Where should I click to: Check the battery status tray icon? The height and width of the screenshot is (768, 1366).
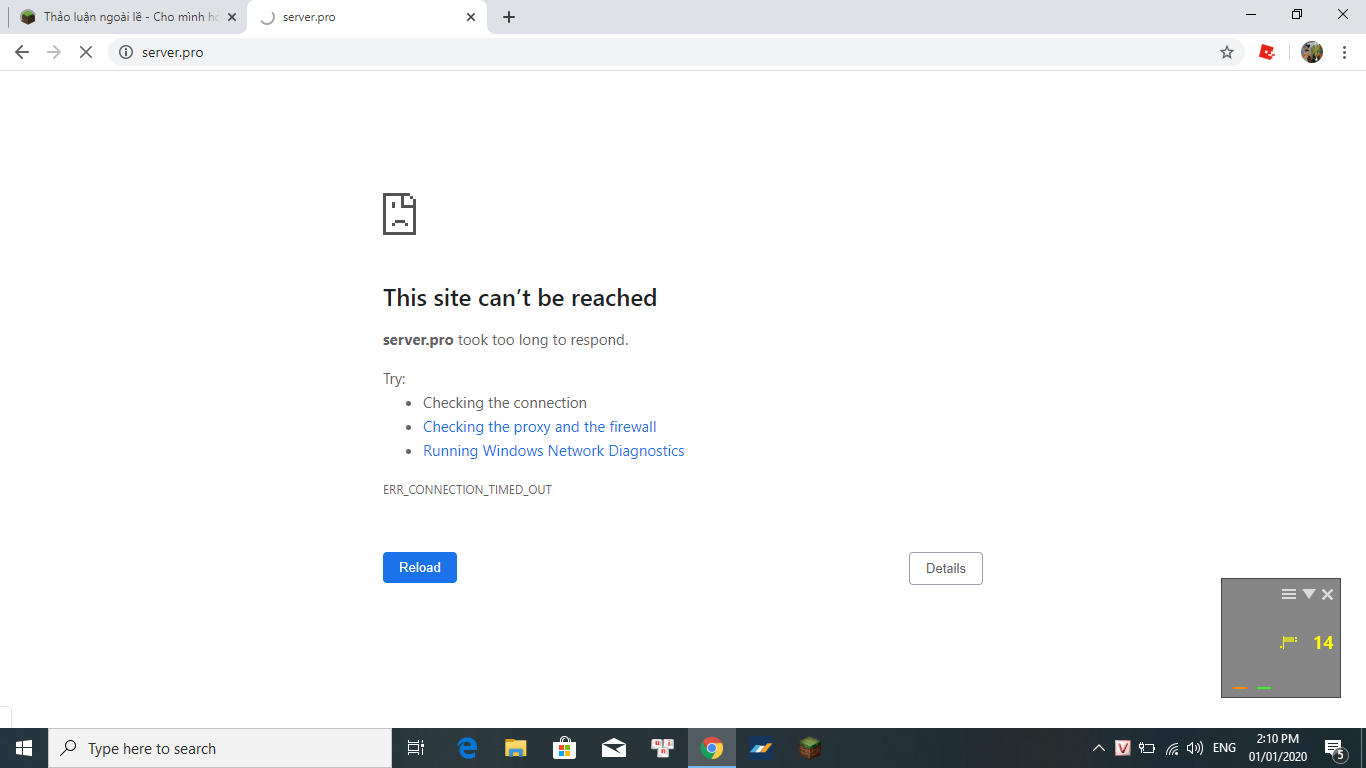1147,748
